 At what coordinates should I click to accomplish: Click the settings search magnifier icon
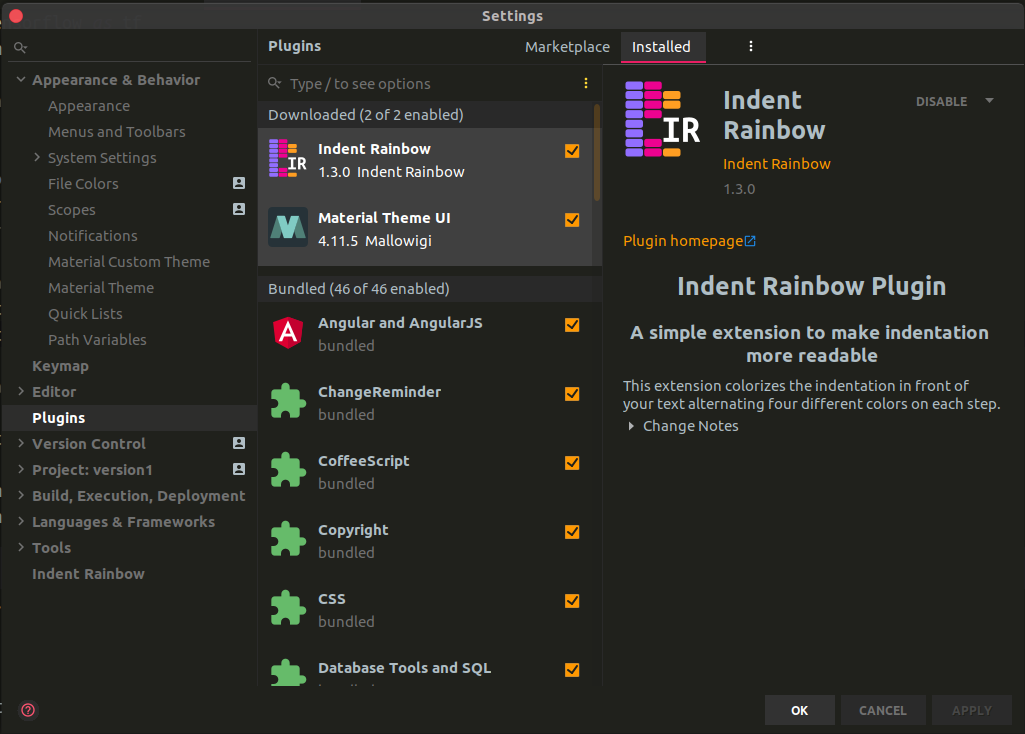tap(20, 47)
